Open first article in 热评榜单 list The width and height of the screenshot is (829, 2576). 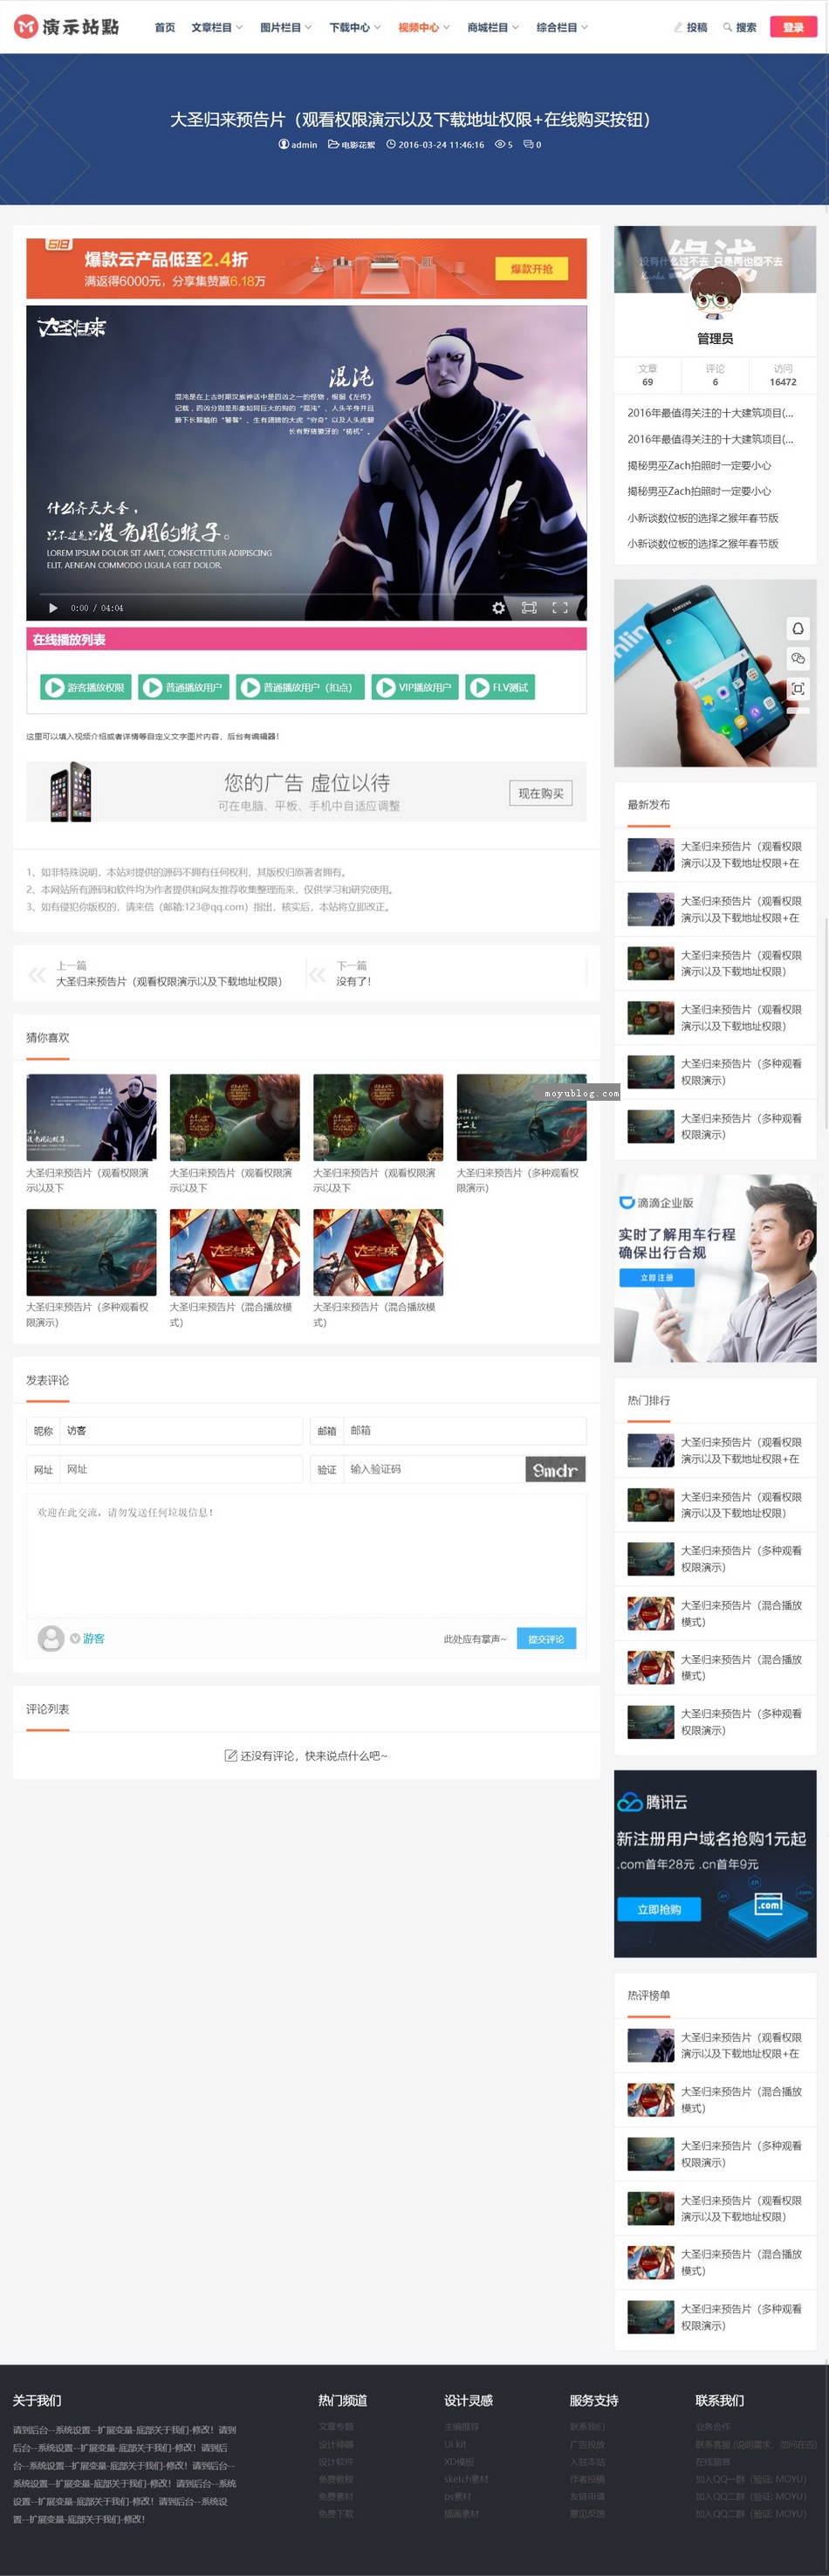click(x=715, y=2045)
